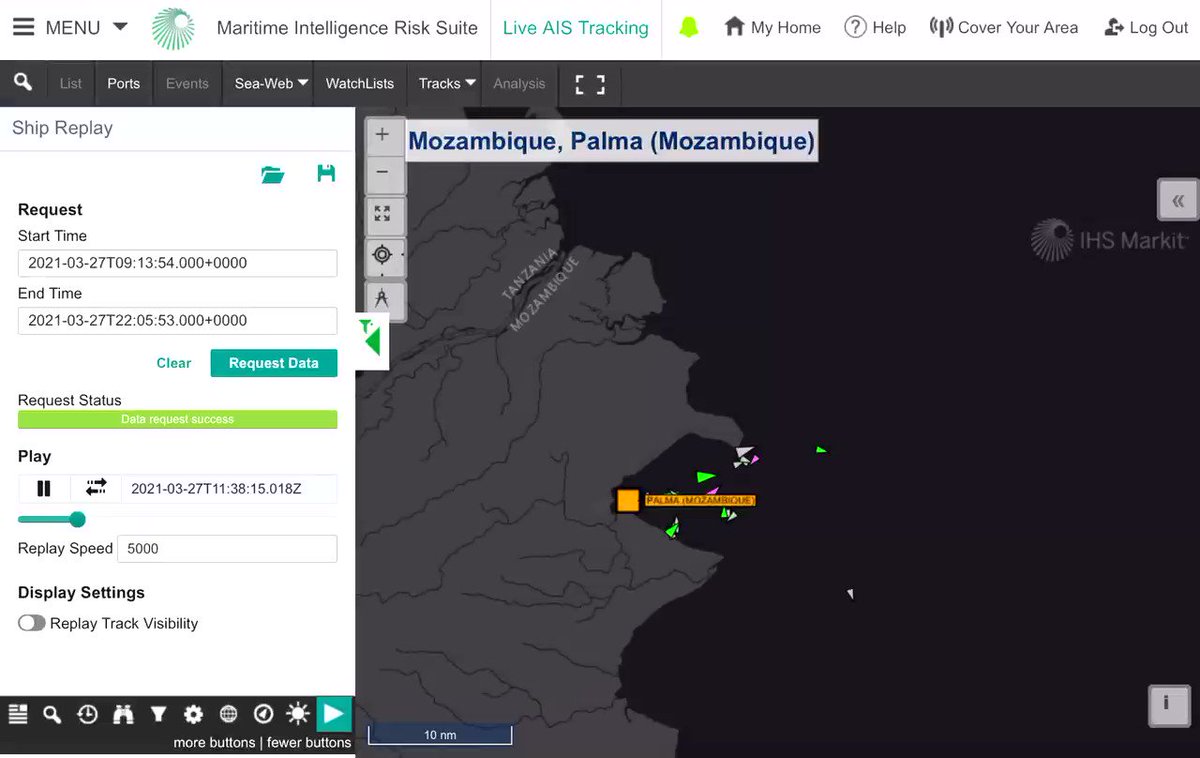This screenshot has height=758, width=1200.
Task: Clear the replay request
Action: [x=174, y=363]
